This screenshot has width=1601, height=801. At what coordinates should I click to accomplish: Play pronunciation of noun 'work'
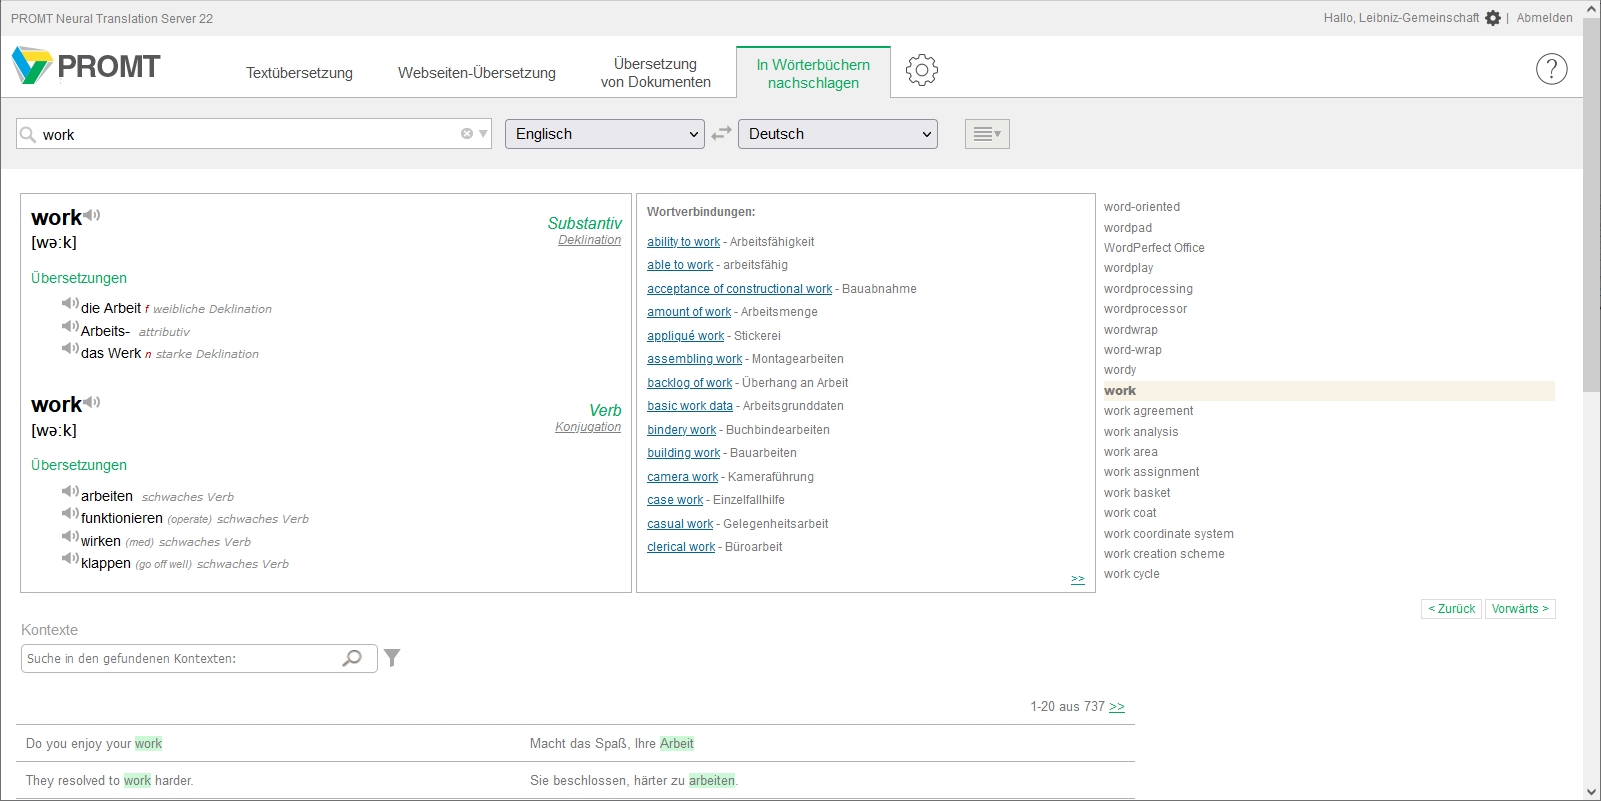(92, 215)
